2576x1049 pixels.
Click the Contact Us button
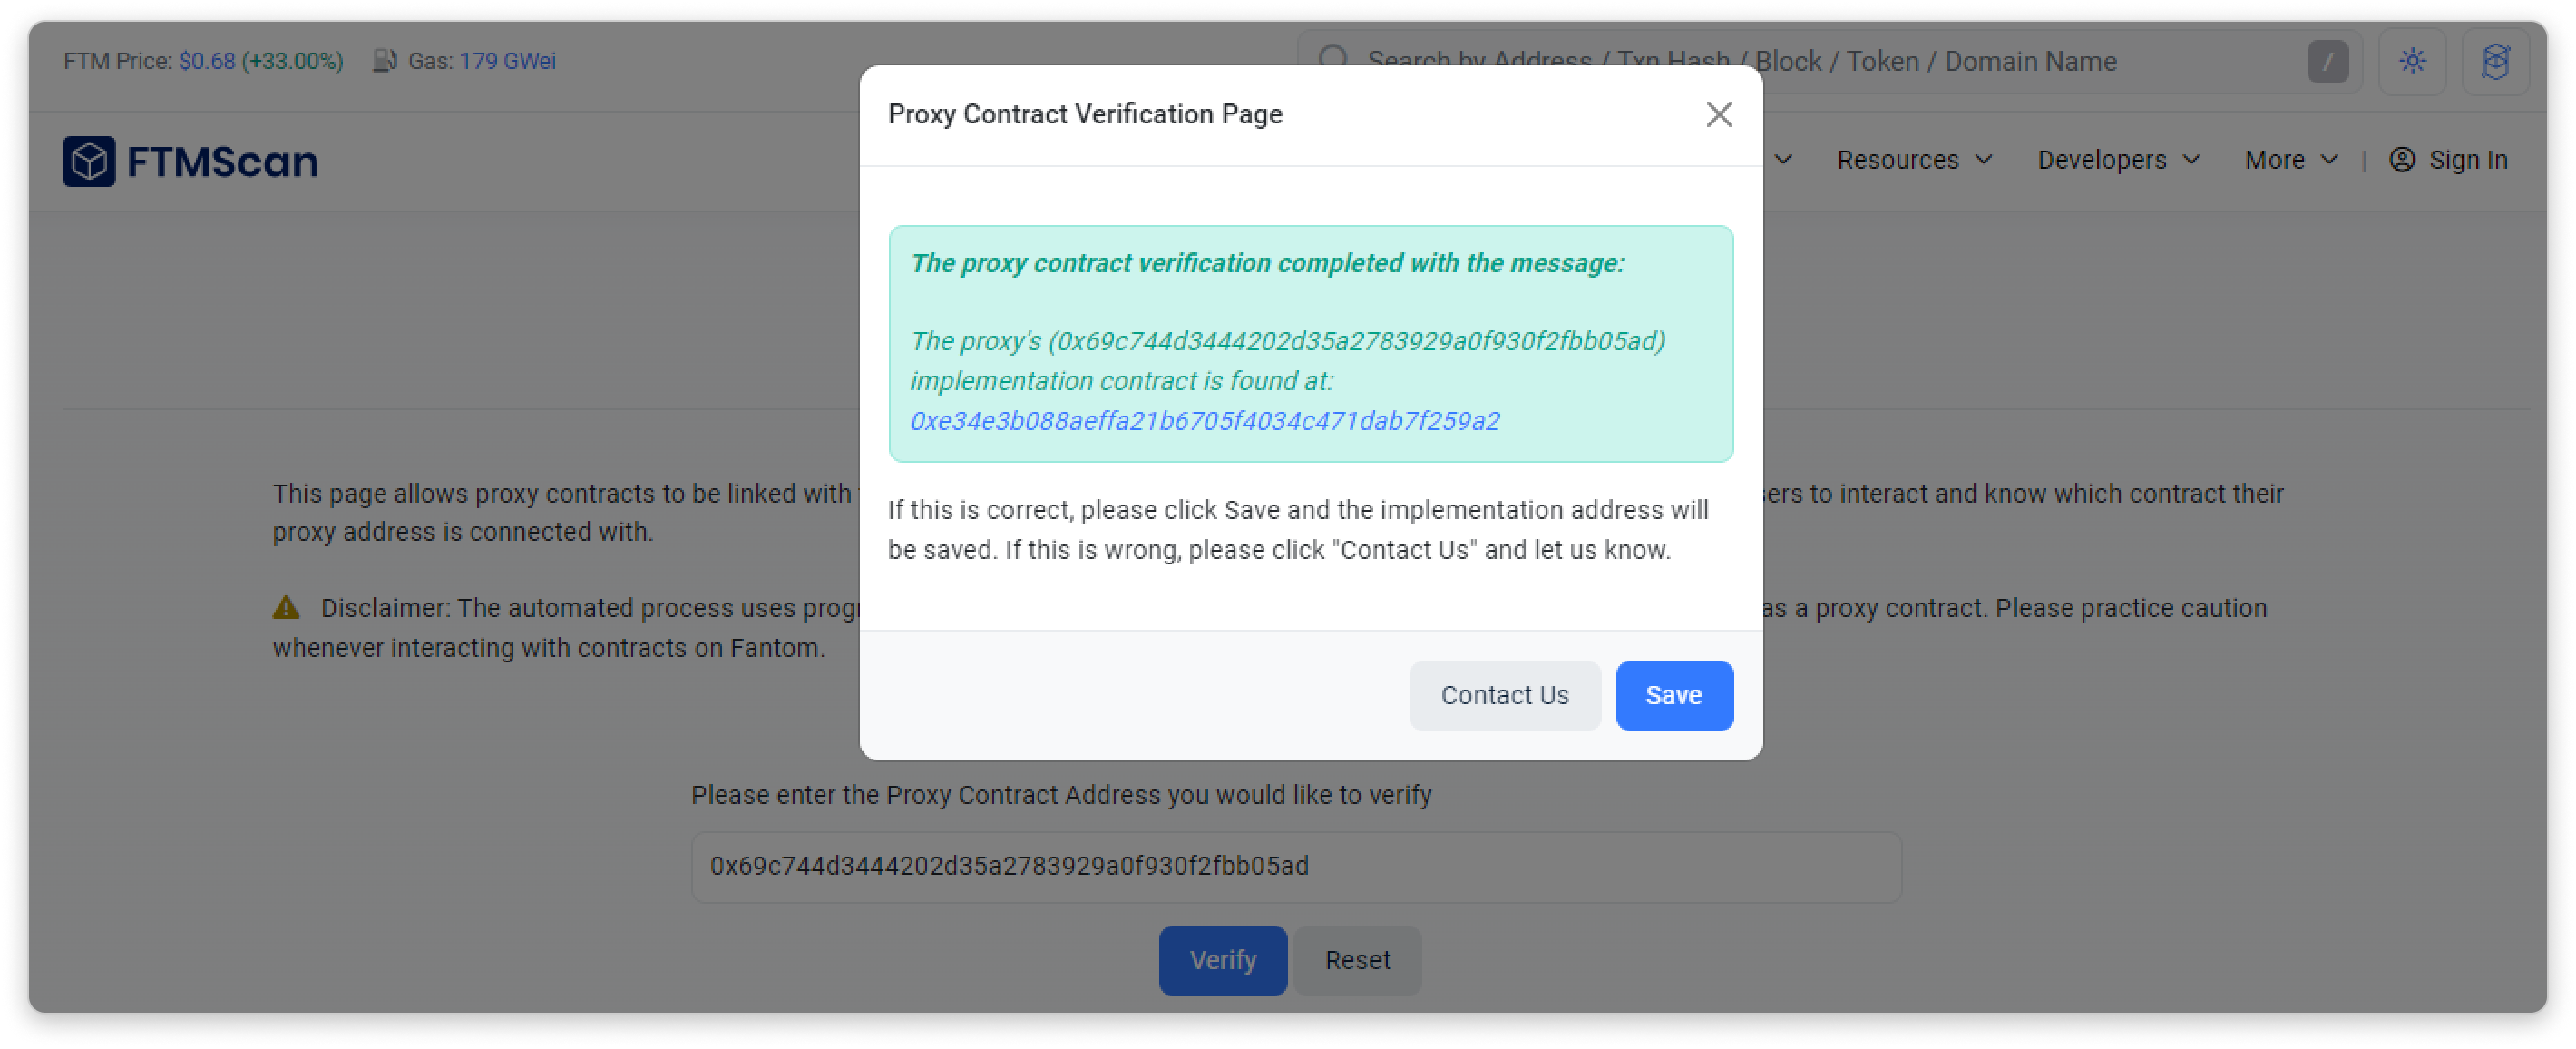[x=1504, y=695]
